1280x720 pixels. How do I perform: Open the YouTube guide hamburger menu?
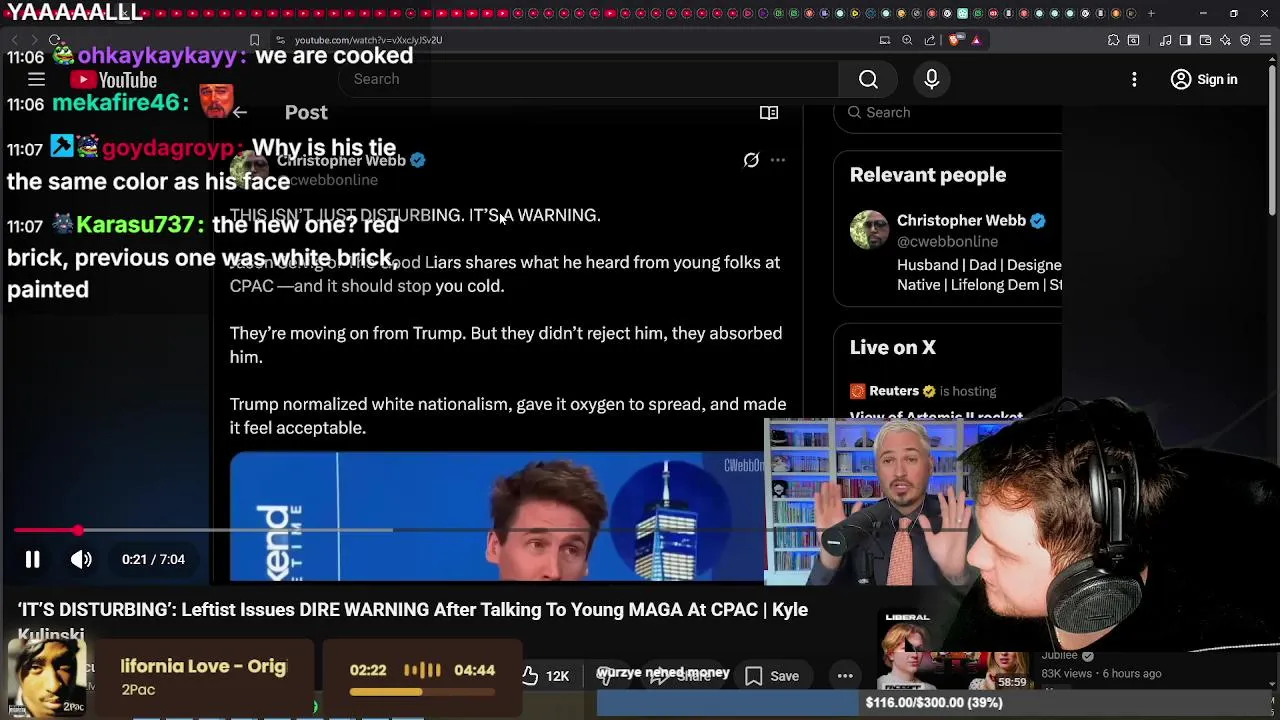36,79
